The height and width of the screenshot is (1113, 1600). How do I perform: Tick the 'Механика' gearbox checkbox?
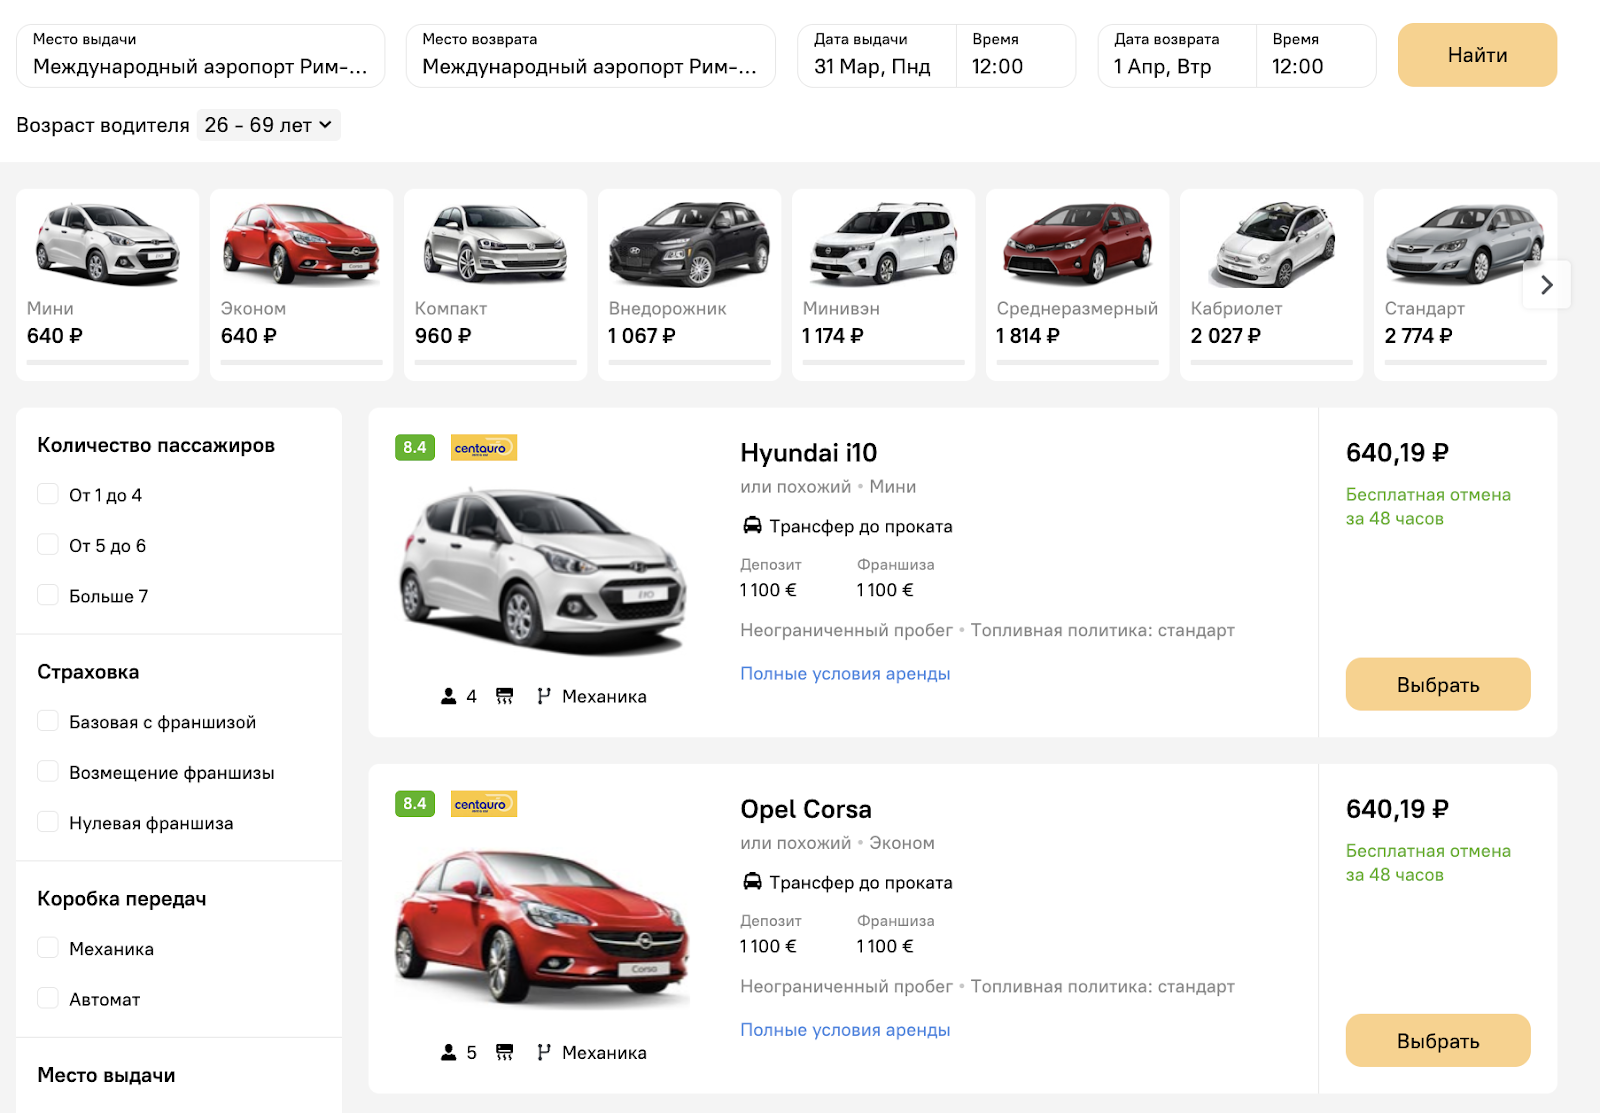coord(48,948)
